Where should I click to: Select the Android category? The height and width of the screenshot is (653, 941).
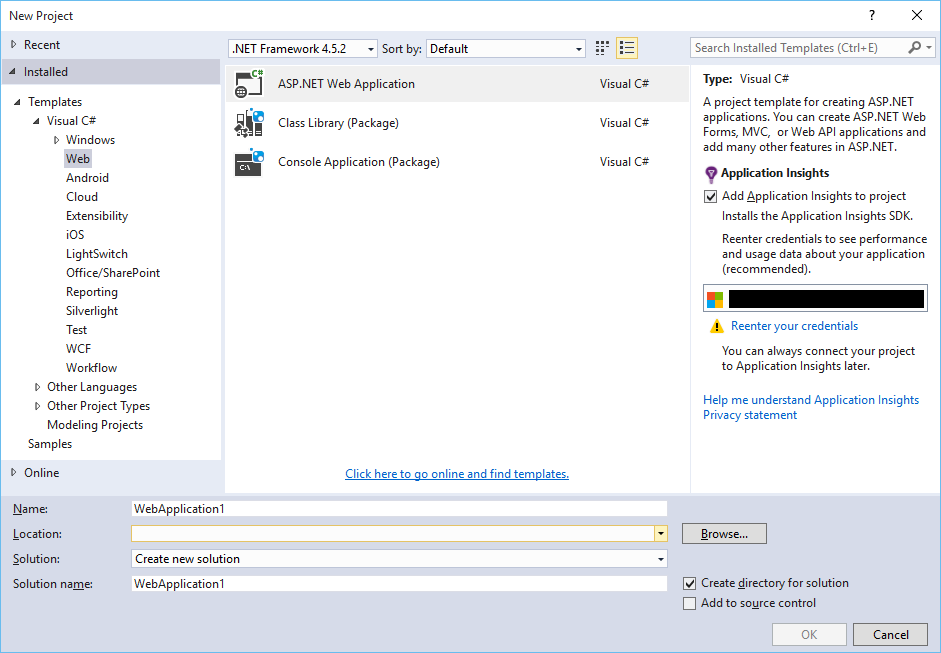click(88, 178)
